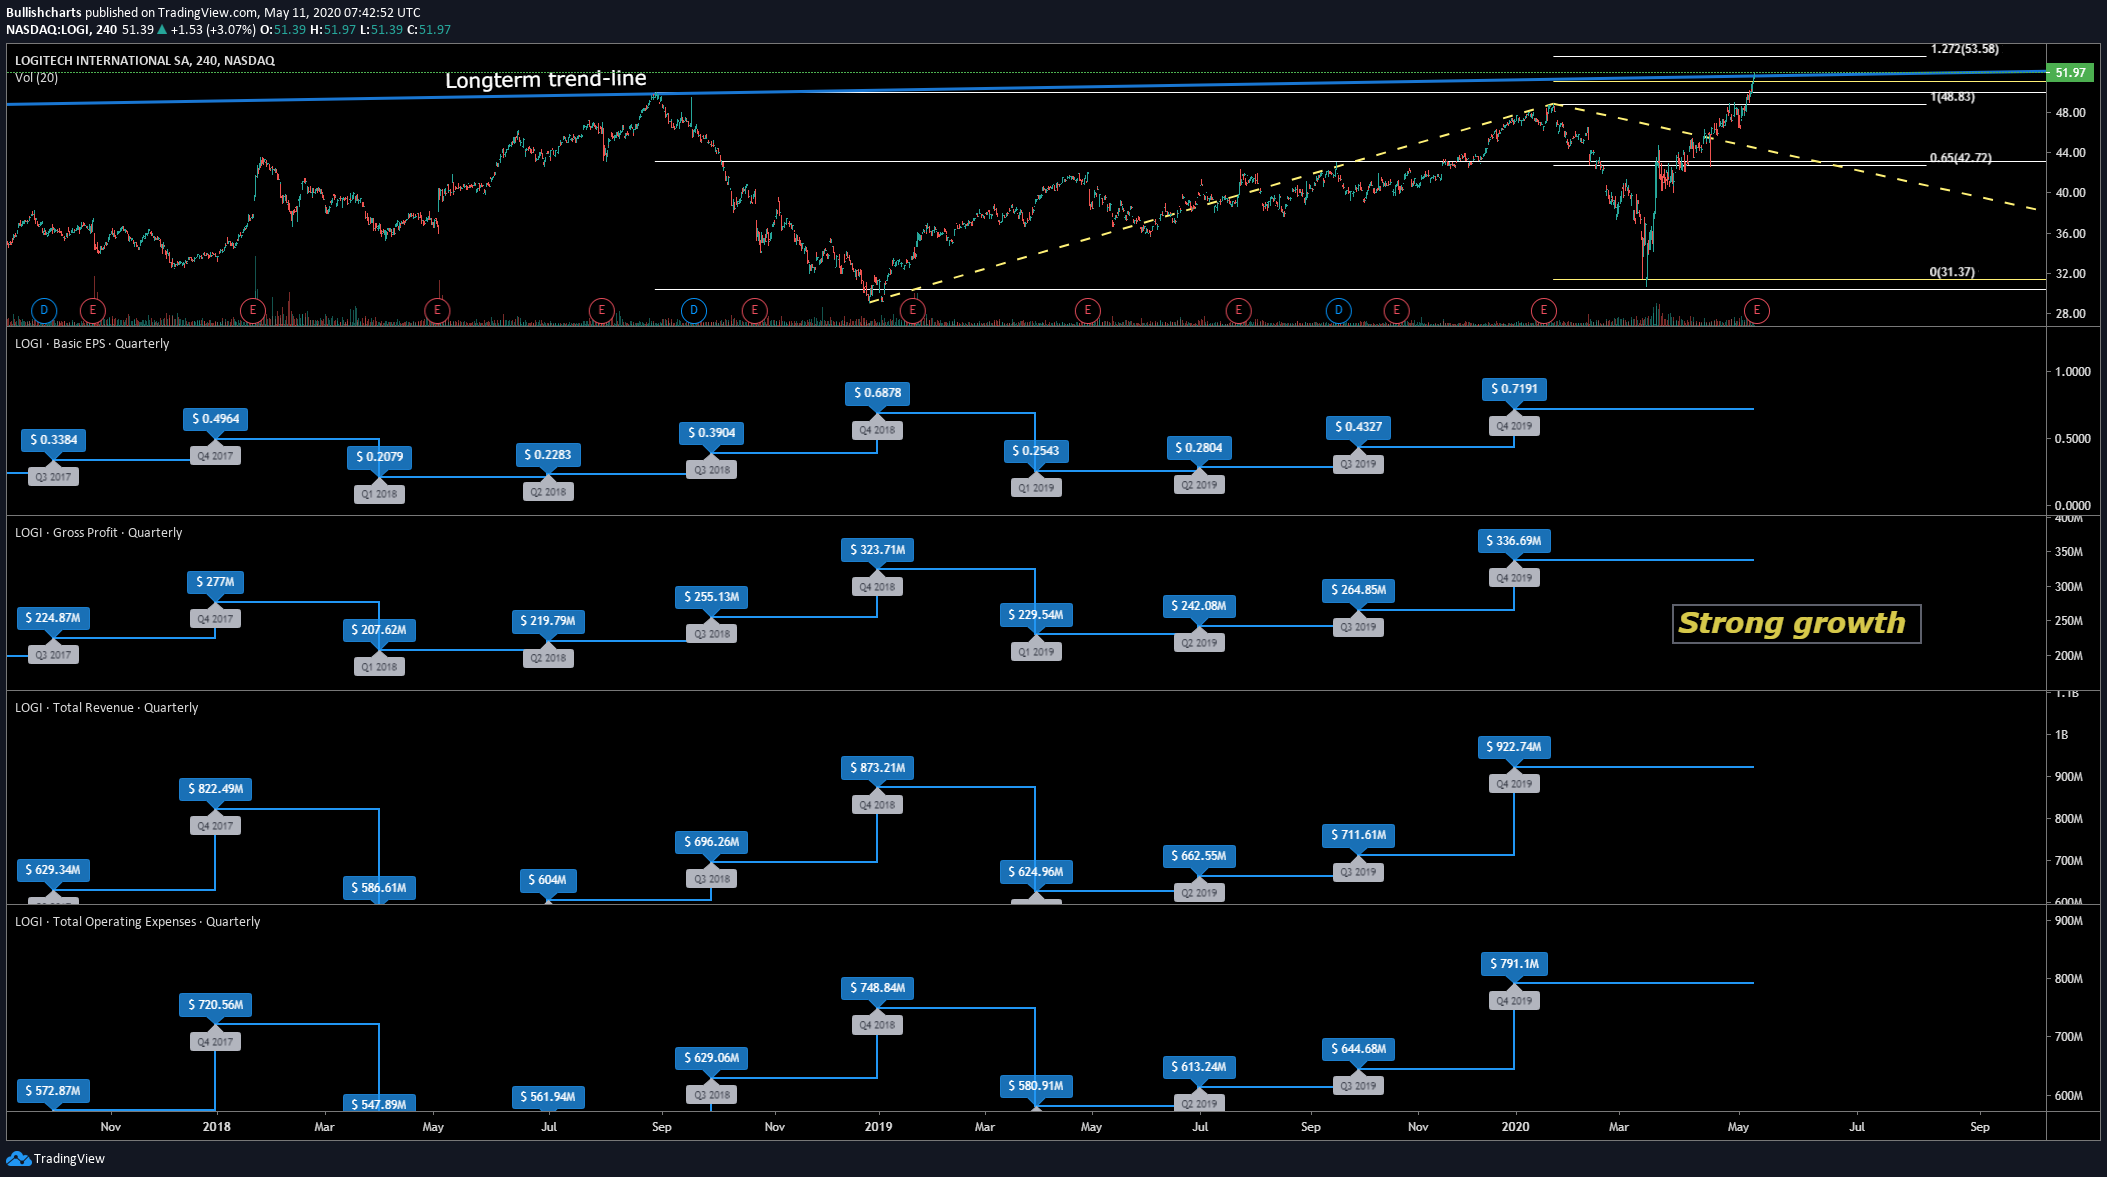Click the $ 624.96M revenue tag

point(1036,872)
